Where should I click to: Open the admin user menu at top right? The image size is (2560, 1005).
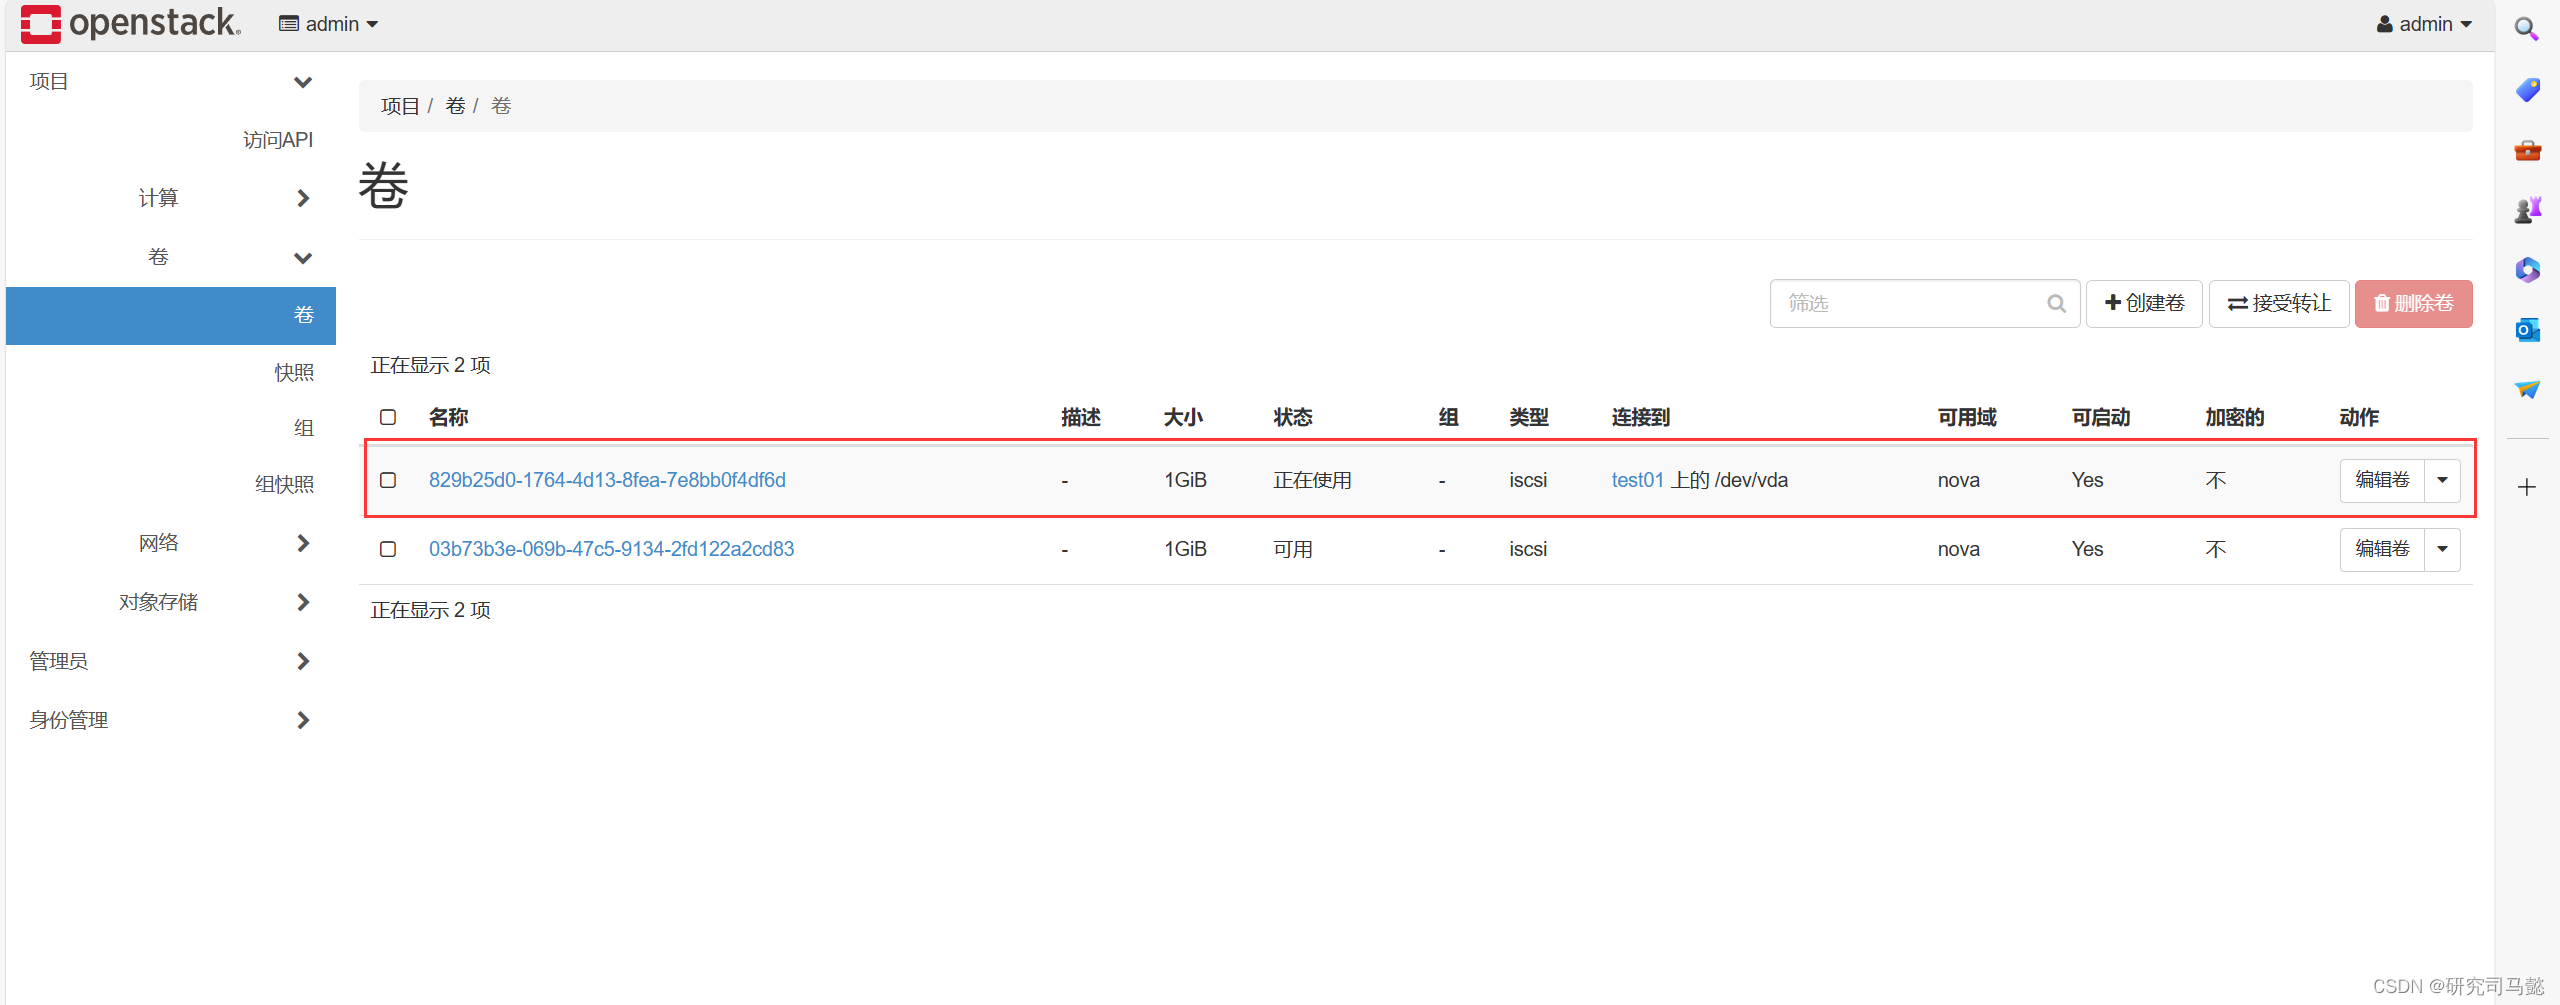2425,24
